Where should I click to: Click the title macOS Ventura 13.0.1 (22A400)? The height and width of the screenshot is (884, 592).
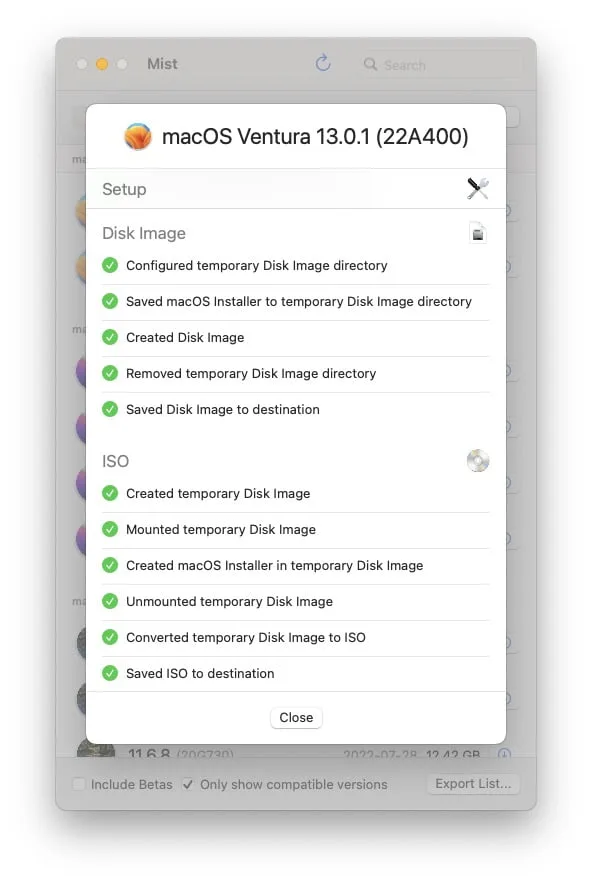(315, 136)
